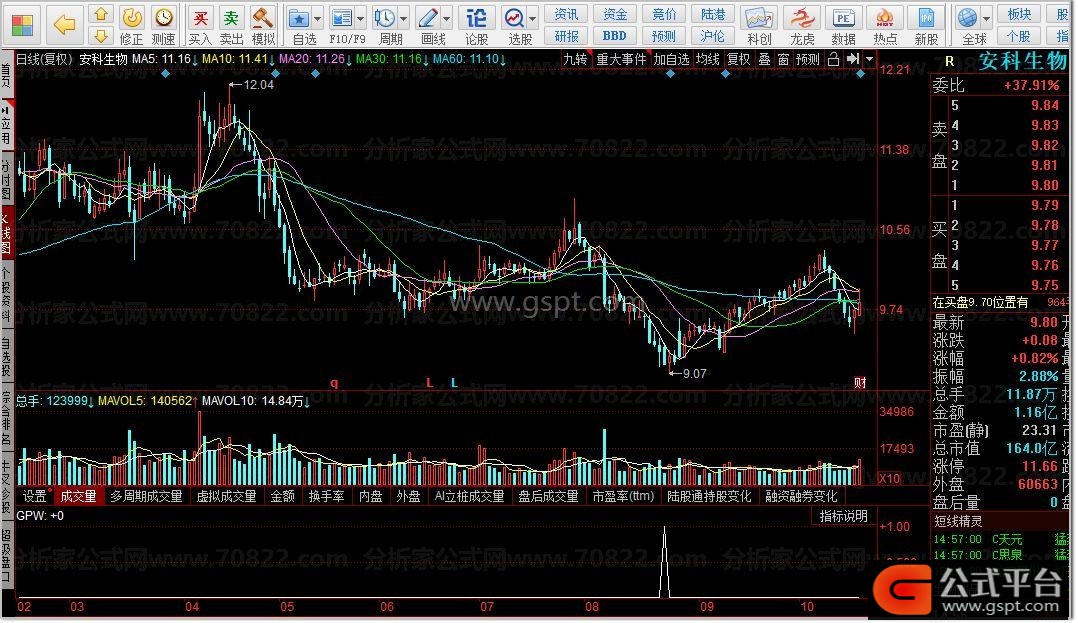Expand the F10/F9 dropdown arrow

[360, 19]
